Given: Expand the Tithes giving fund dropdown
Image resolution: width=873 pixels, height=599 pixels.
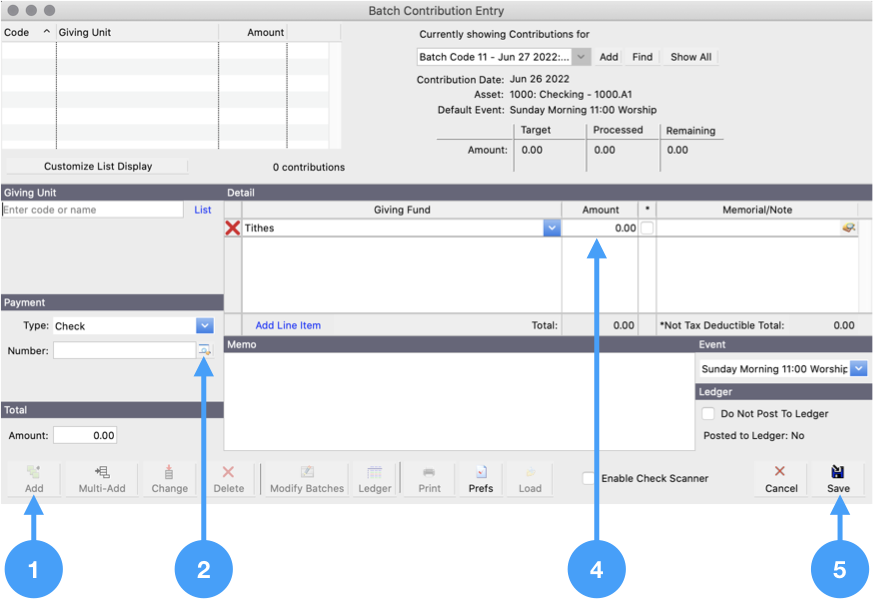Looking at the screenshot, I should point(551,227).
